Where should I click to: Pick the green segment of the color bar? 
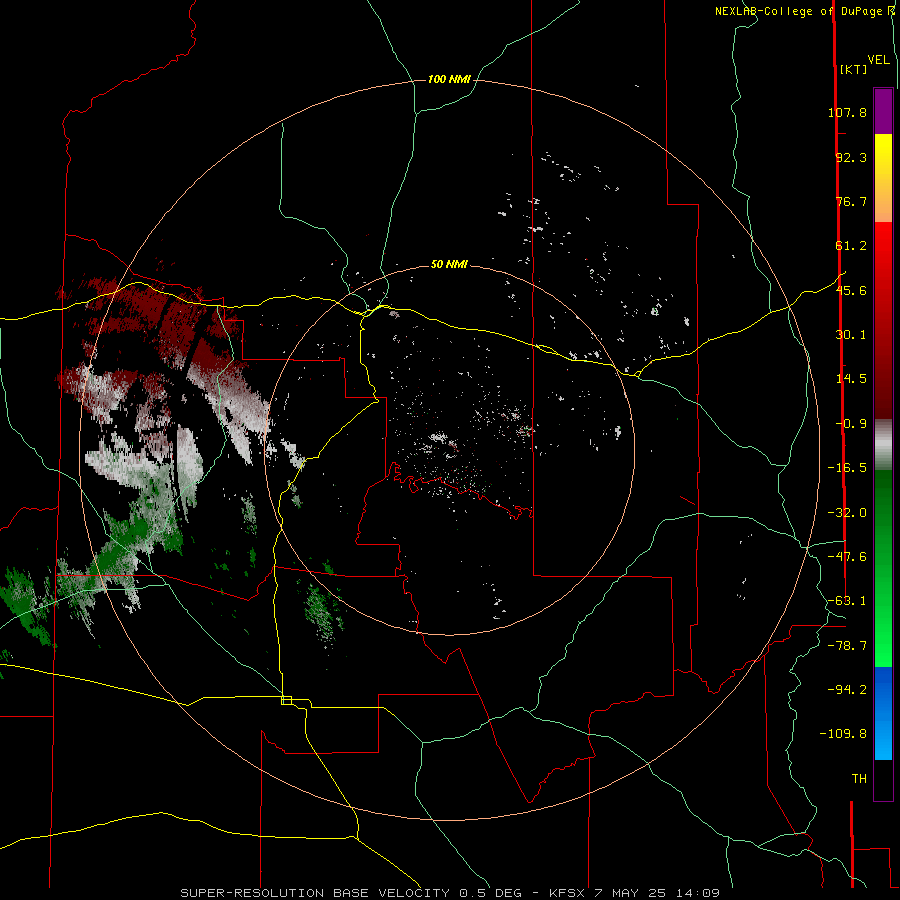click(883, 568)
